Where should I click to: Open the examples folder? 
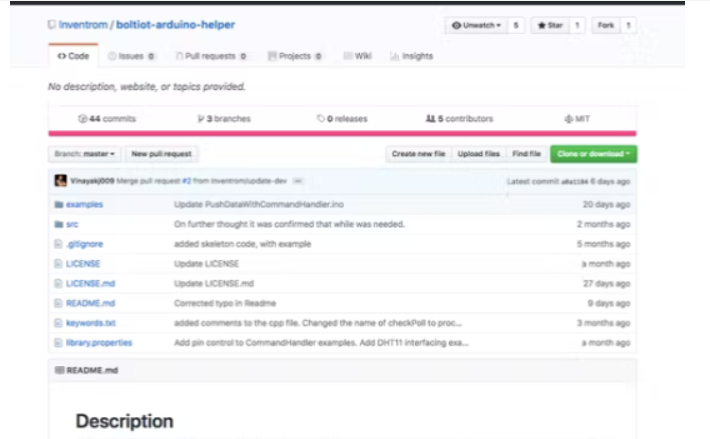pos(85,205)
